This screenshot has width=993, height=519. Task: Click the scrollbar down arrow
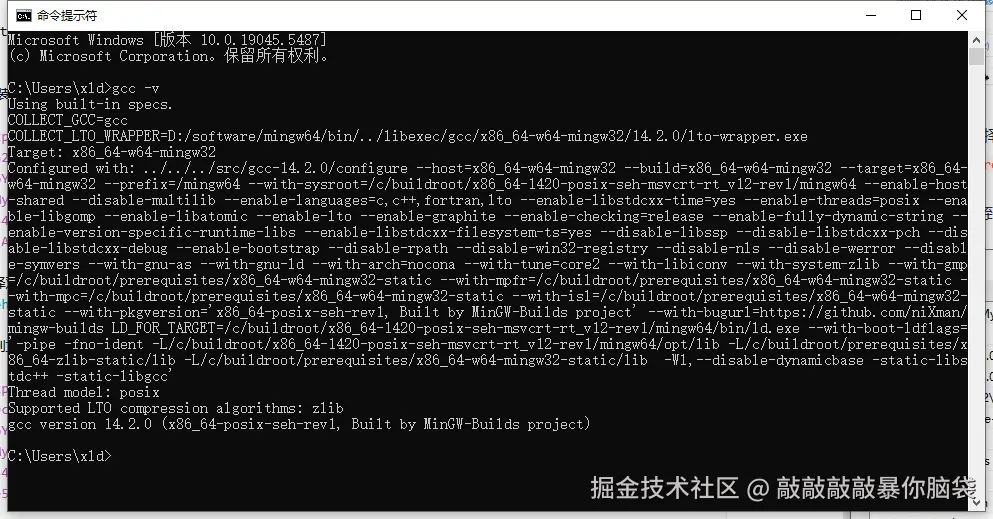(976, 503)
